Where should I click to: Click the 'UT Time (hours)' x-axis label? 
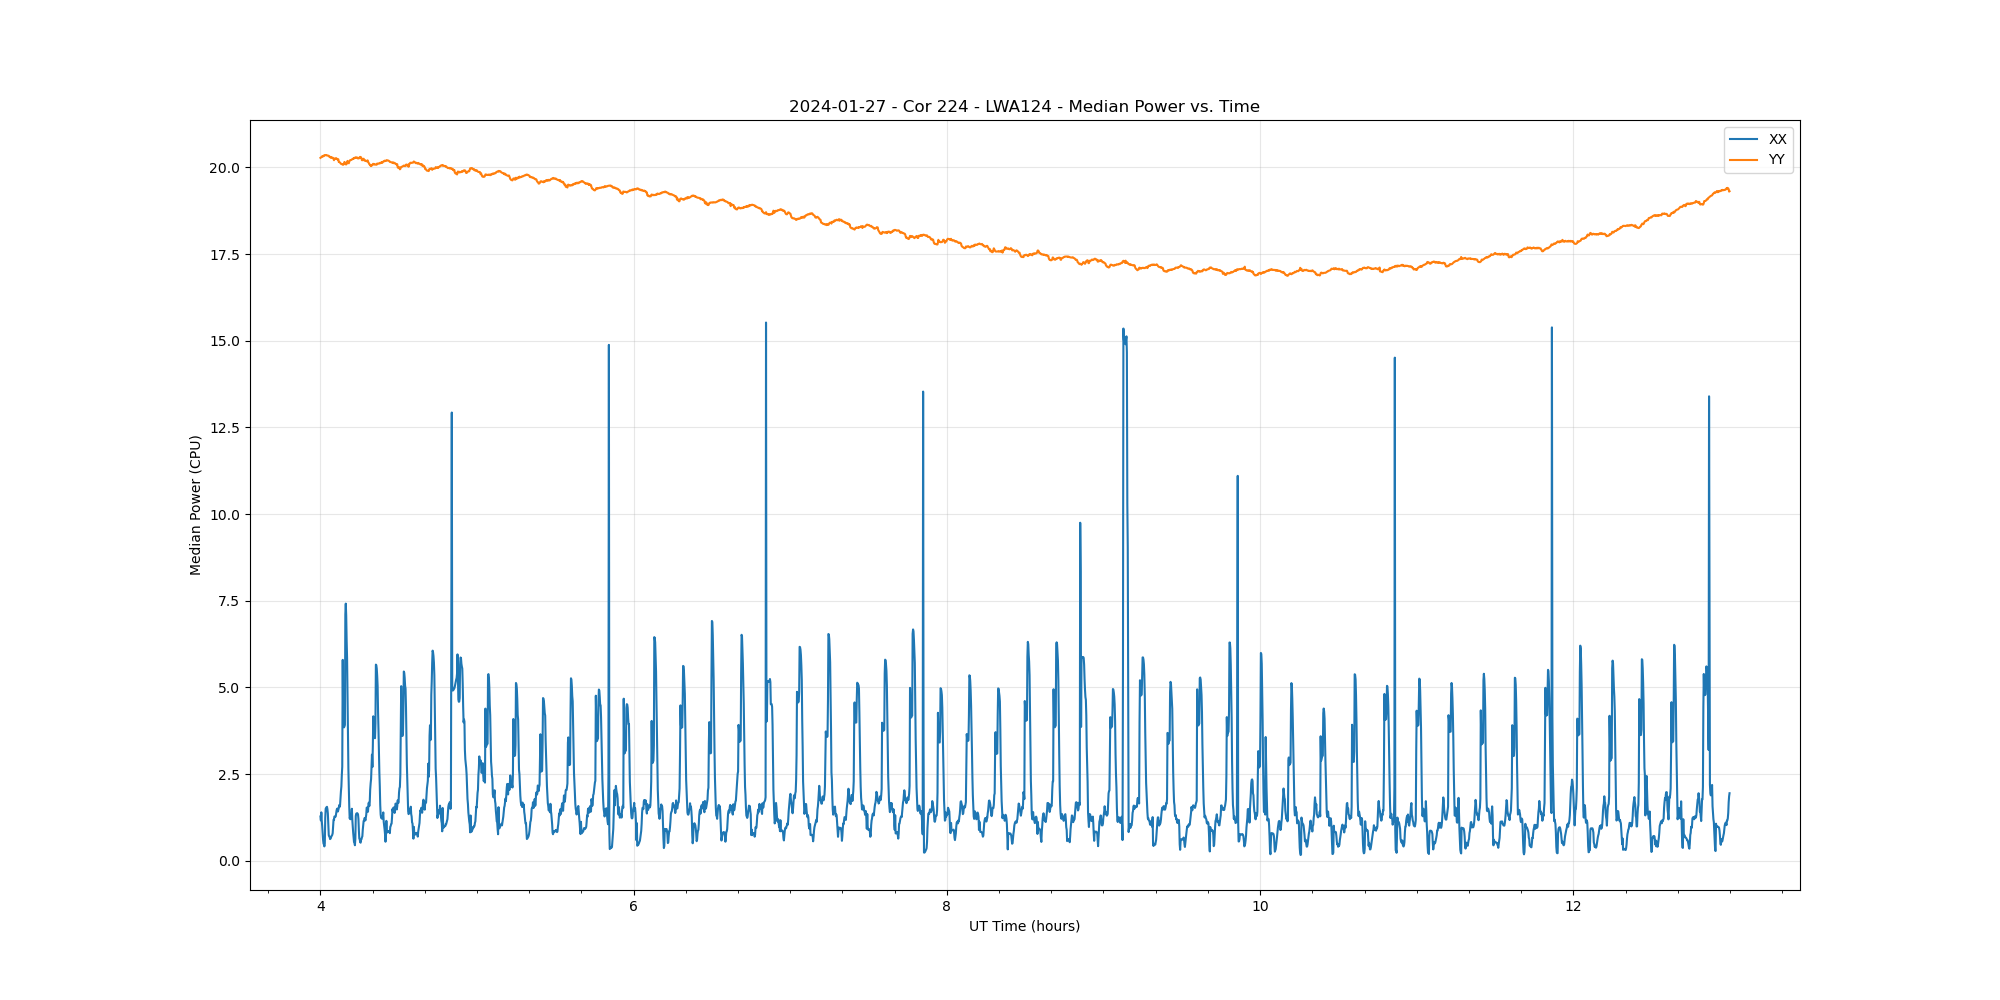coord(1024,926)
